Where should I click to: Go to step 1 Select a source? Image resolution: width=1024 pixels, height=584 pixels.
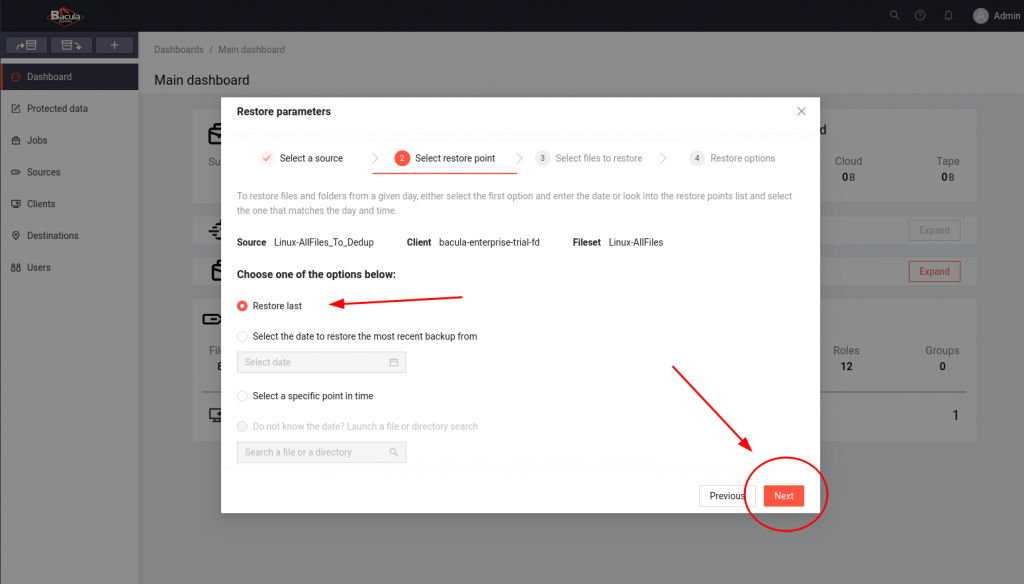point(302,158)
